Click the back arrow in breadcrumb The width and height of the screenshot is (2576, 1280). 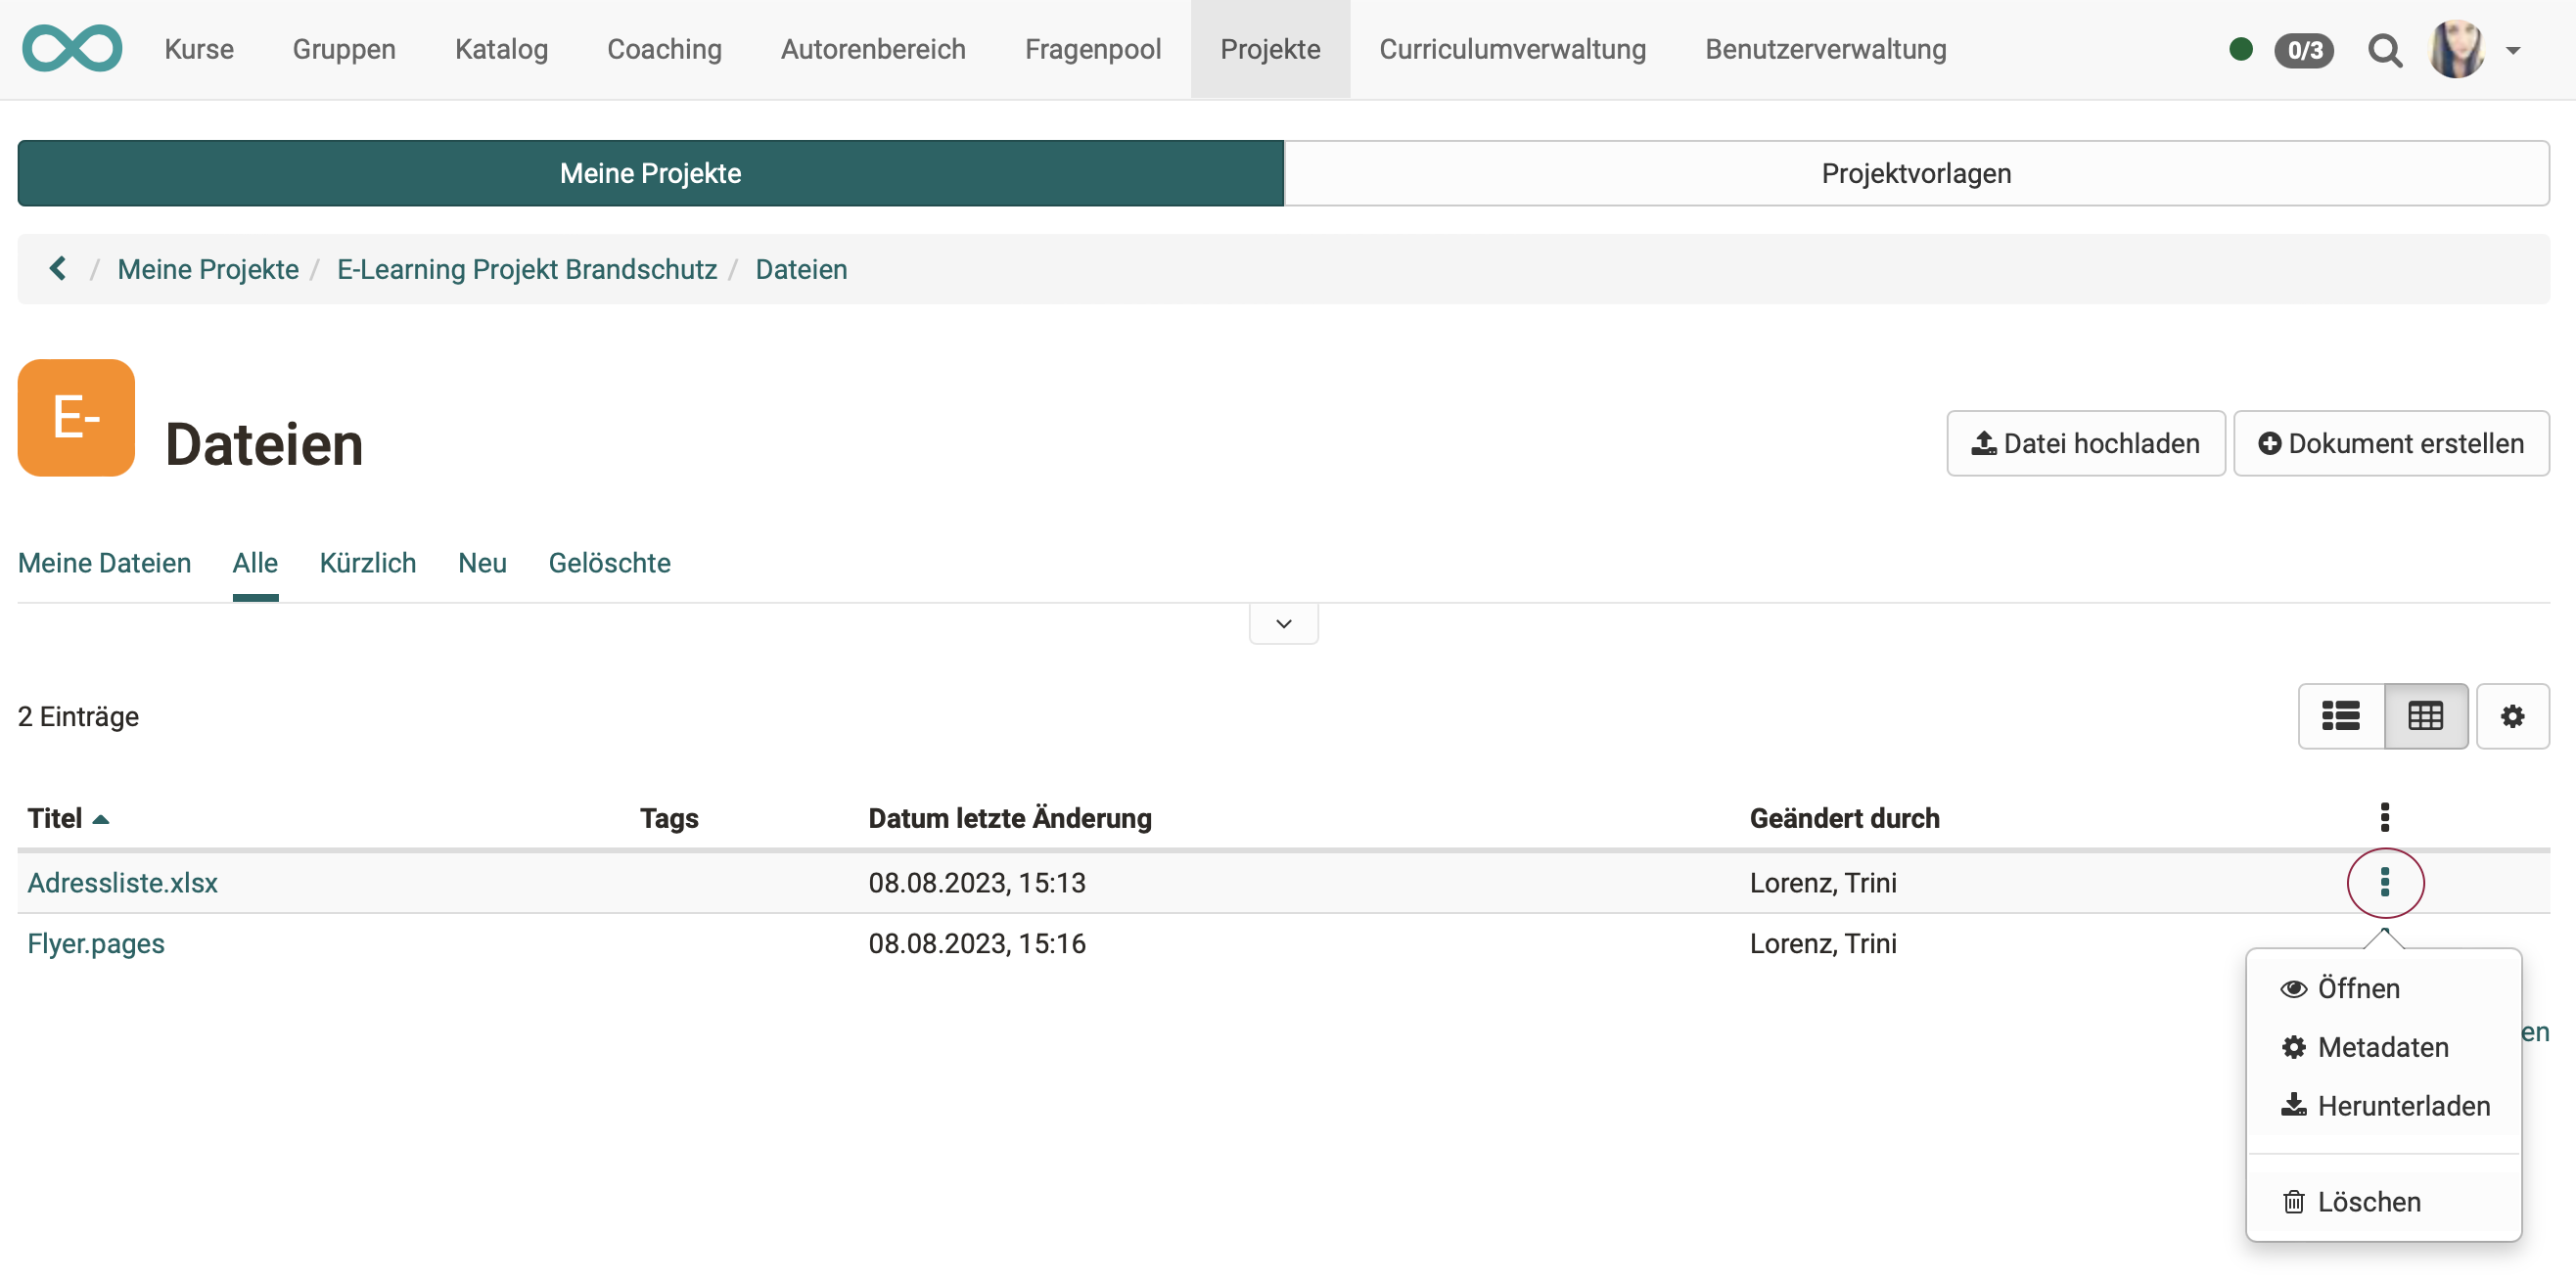click(57, 268)
